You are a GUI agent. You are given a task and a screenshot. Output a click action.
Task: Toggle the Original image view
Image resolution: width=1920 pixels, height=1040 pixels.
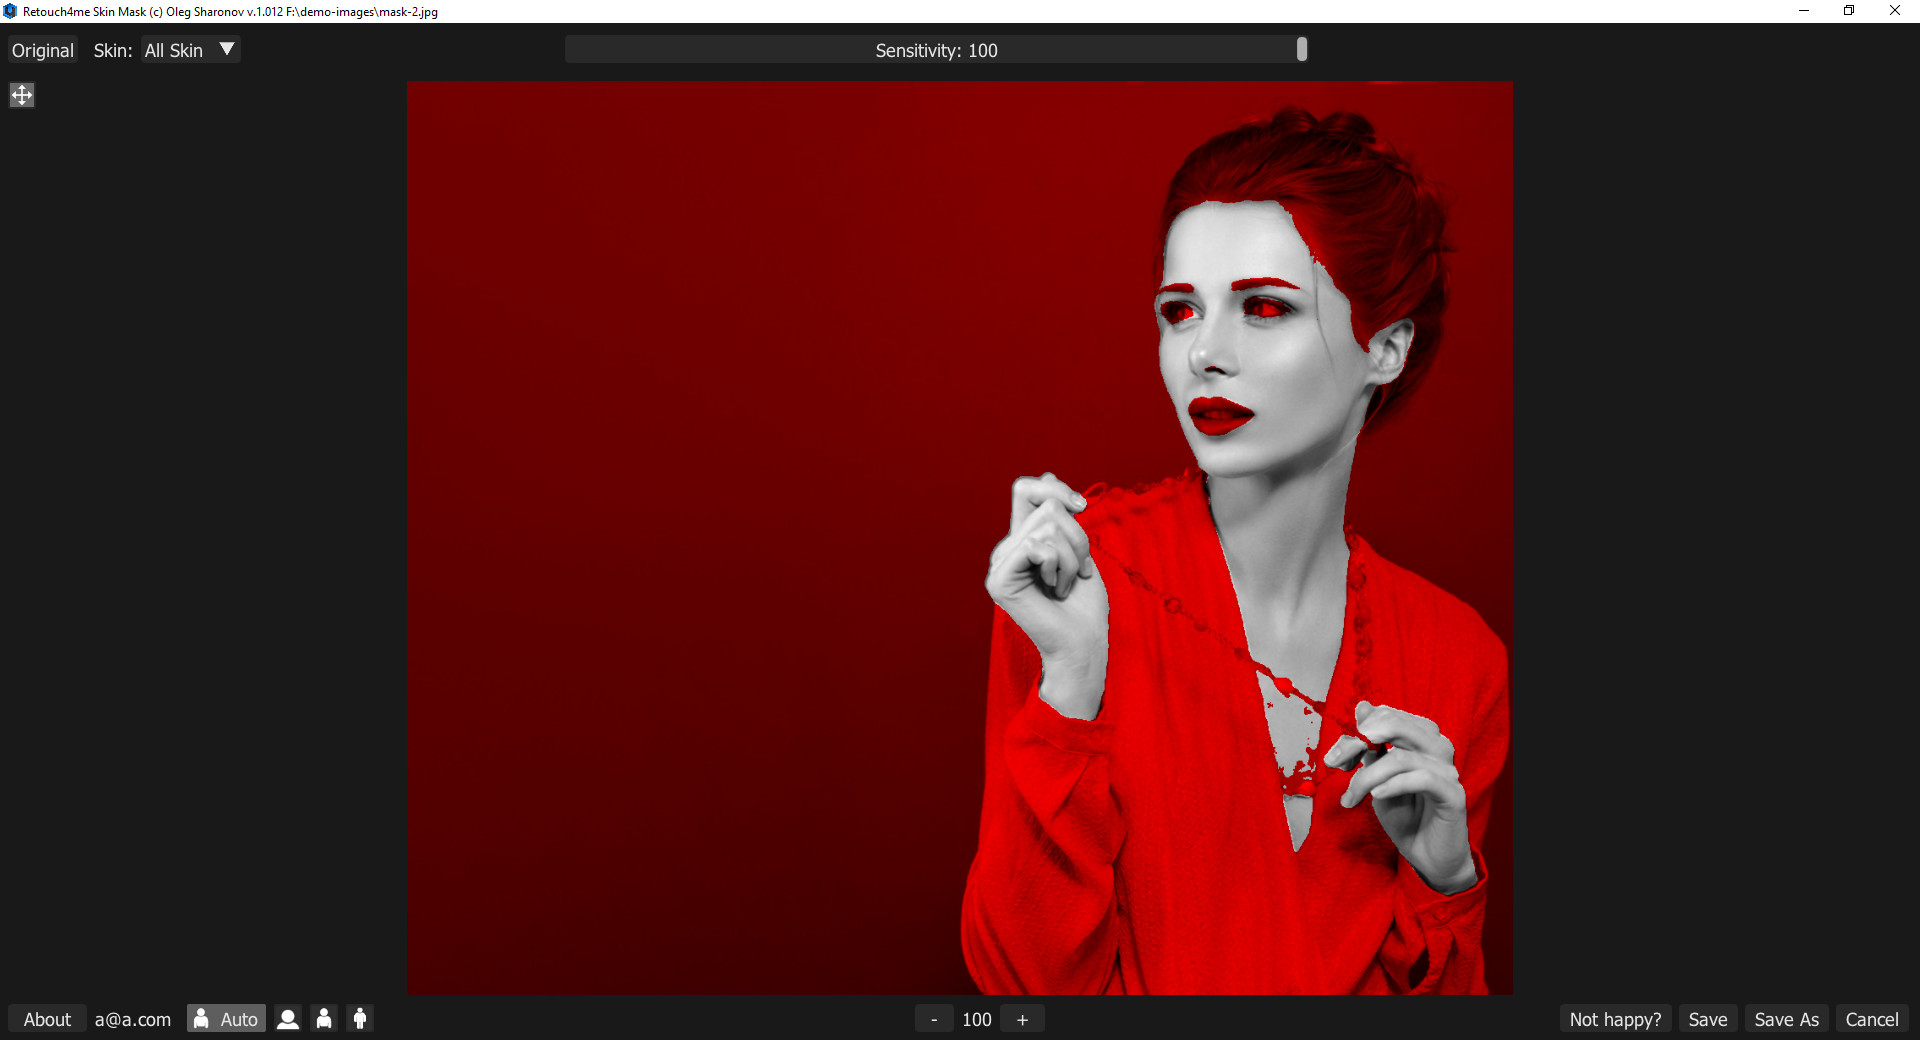coord(43,50)
